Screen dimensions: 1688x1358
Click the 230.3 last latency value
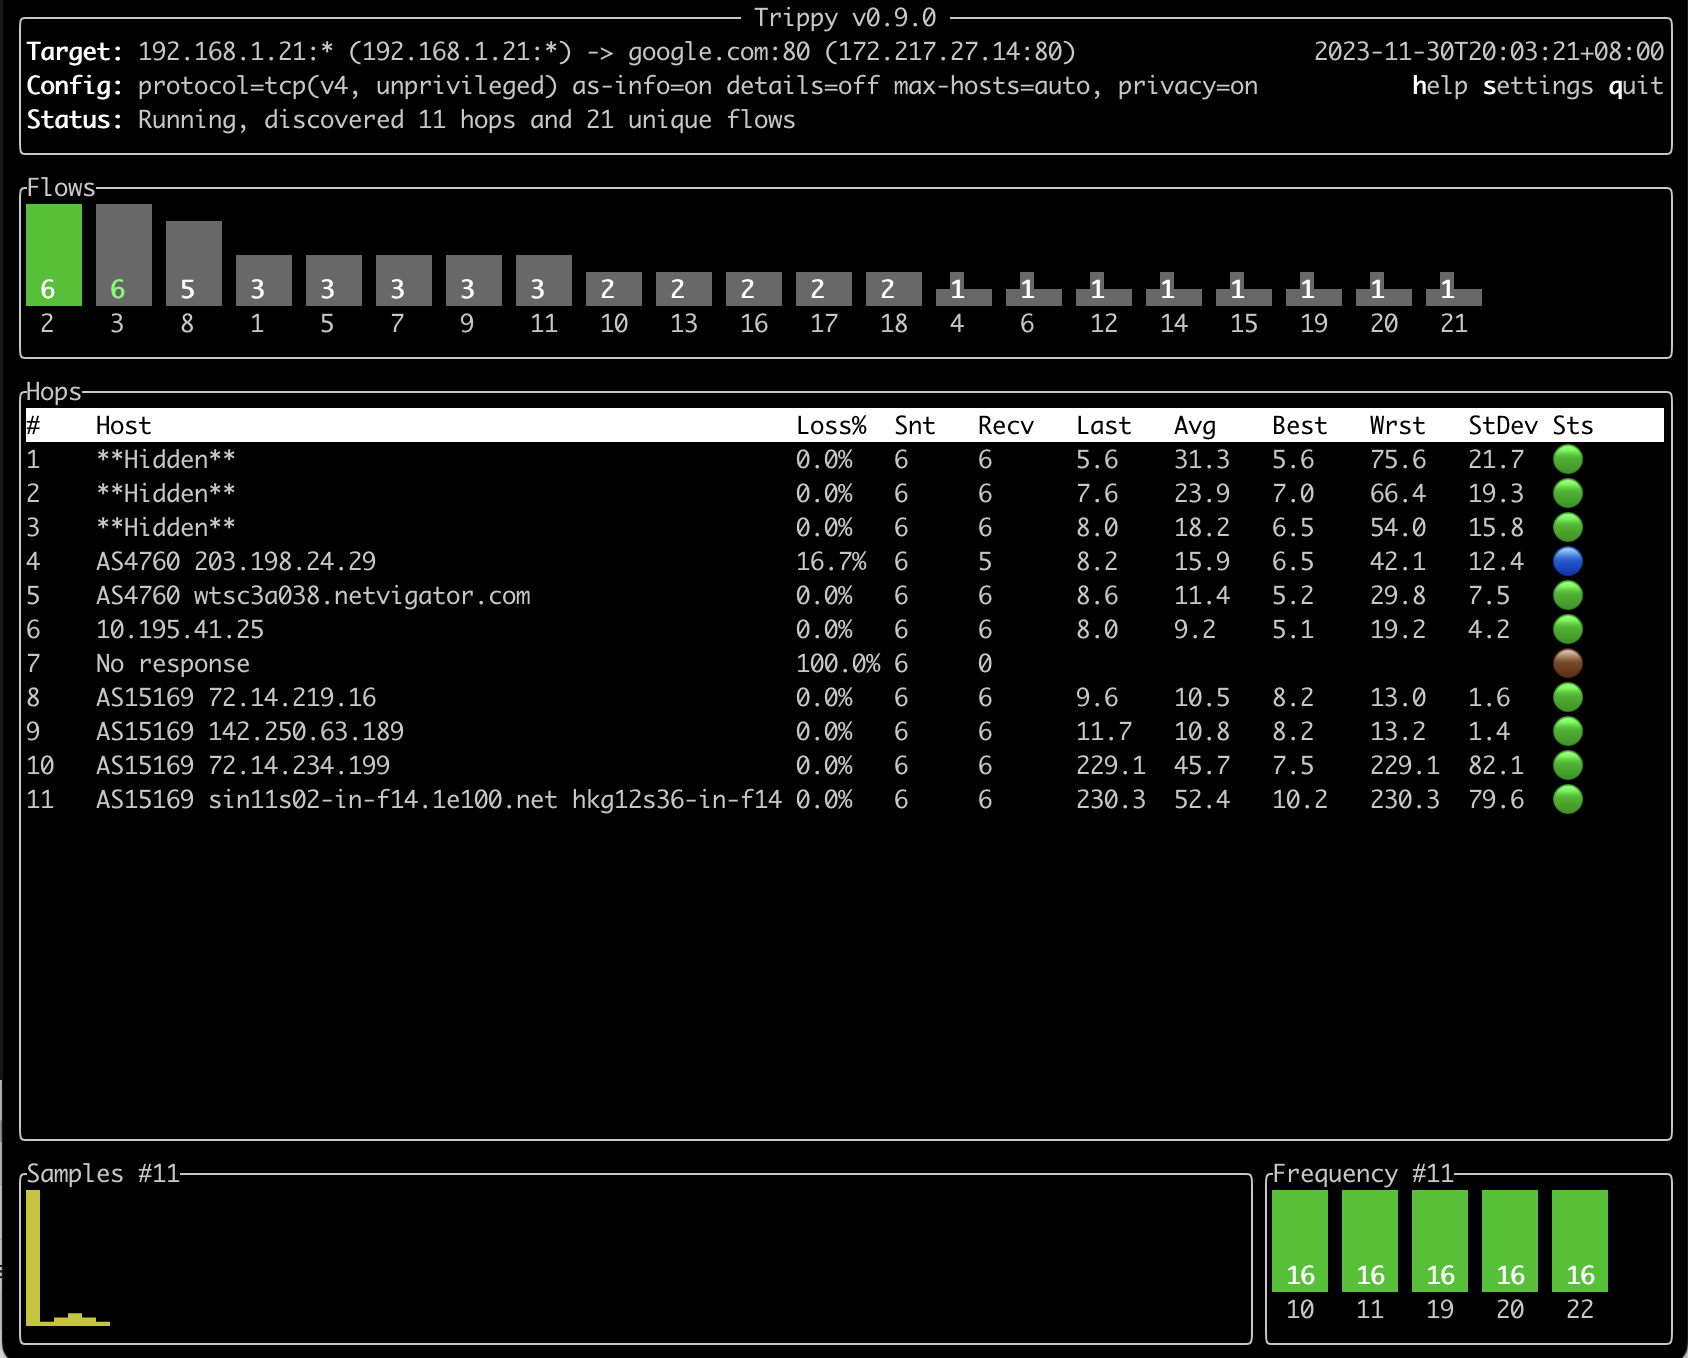coord(1111,799)
